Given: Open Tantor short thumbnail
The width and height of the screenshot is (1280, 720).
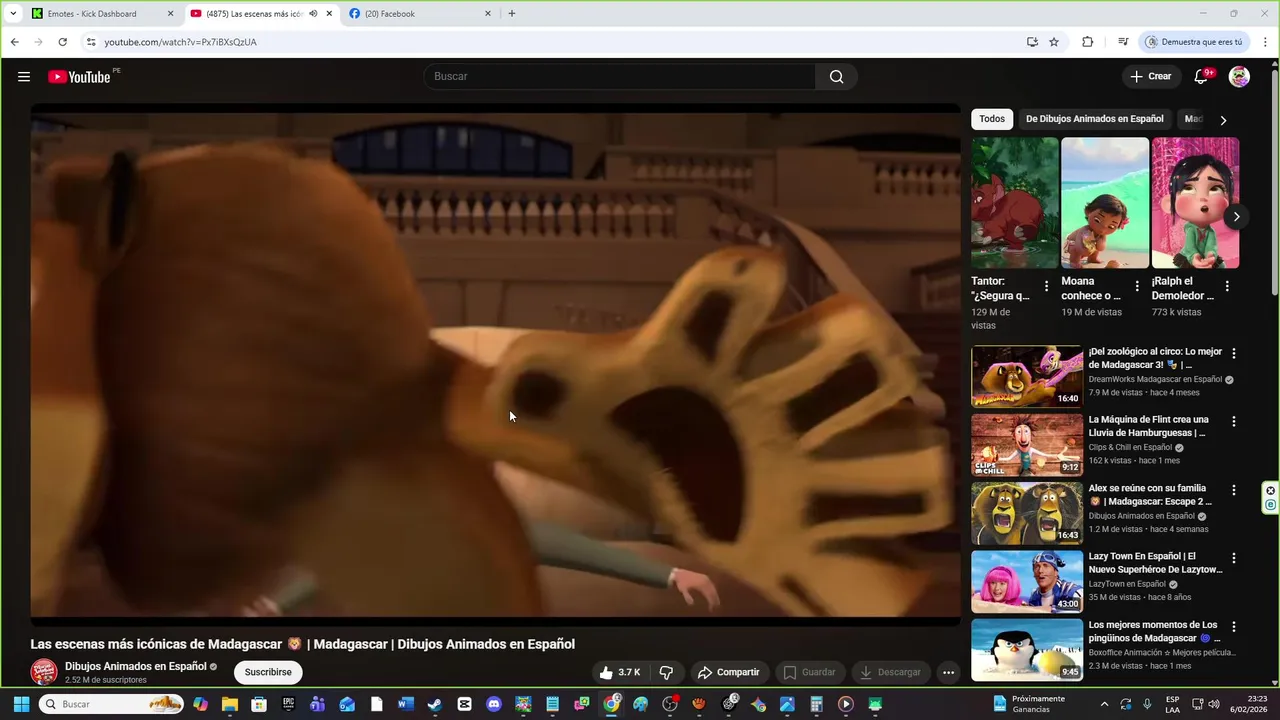Looking at the screenshot, I should 1014,203.
